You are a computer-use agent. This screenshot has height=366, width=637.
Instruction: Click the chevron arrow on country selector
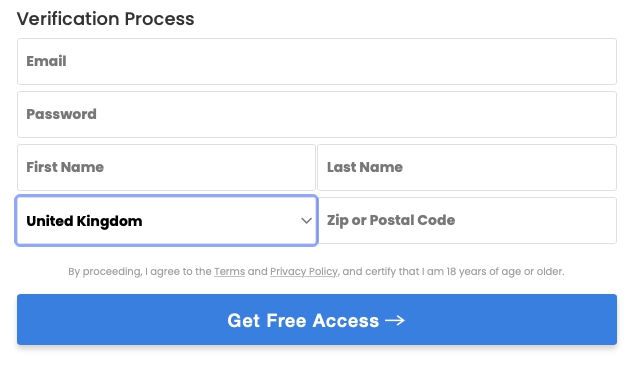(x=306, y=221)
